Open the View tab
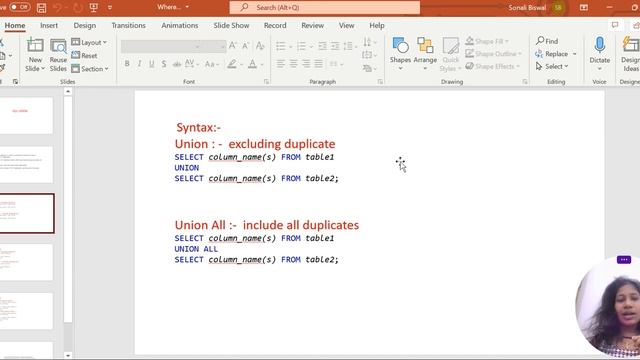This screenshot has width=640, height=360. pos(347,25)
